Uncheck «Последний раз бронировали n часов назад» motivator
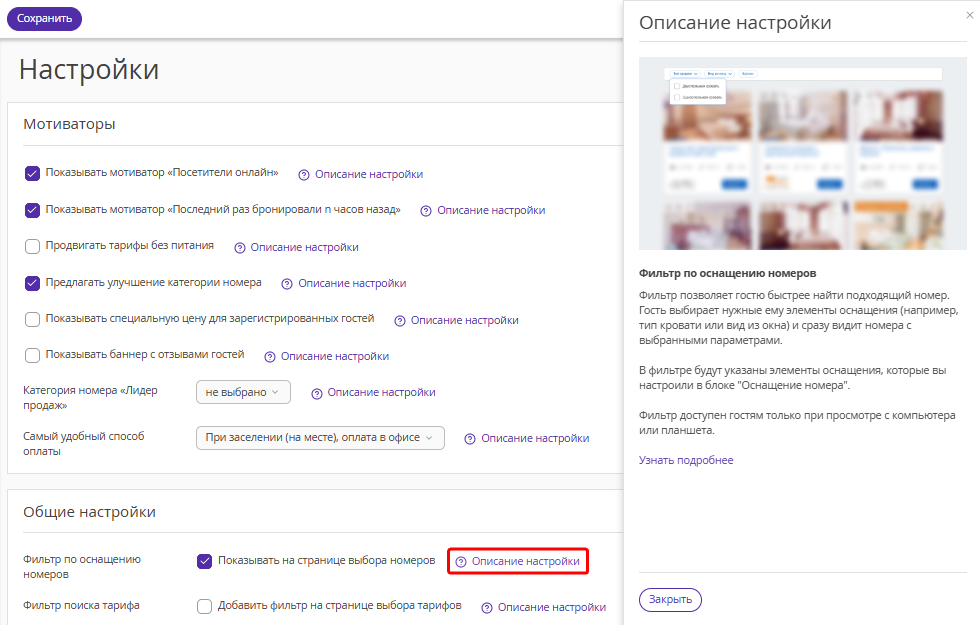This screenshot has width=980, height=625. (x=32, y=210)
